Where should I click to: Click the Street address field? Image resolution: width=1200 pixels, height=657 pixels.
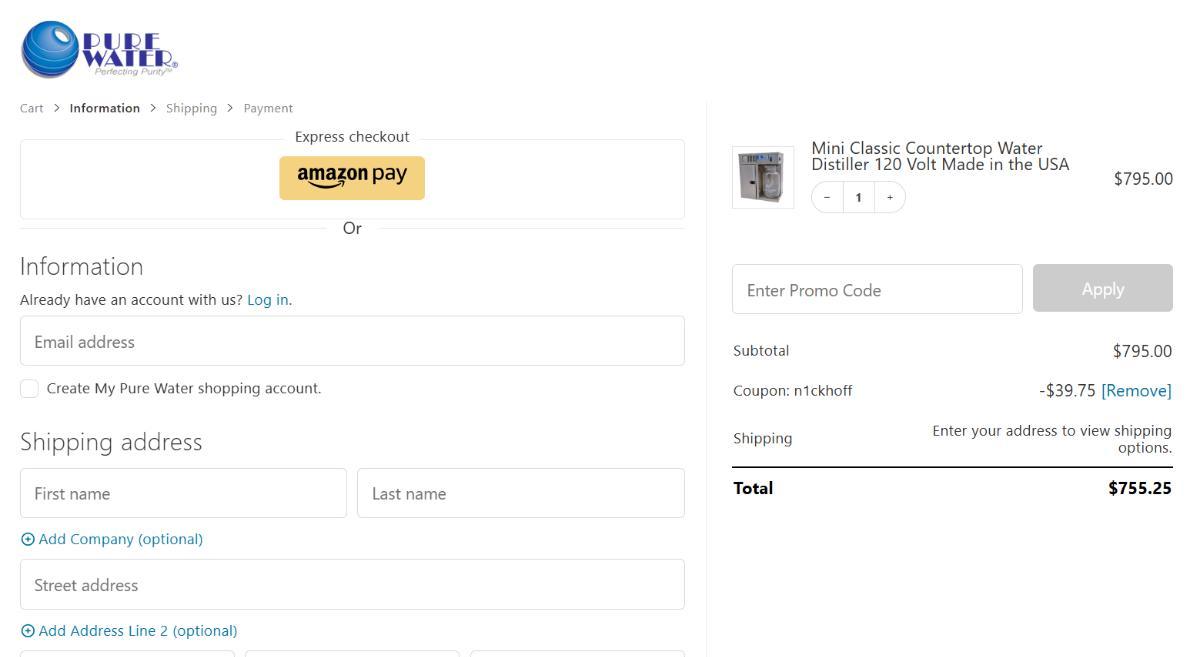352,585
